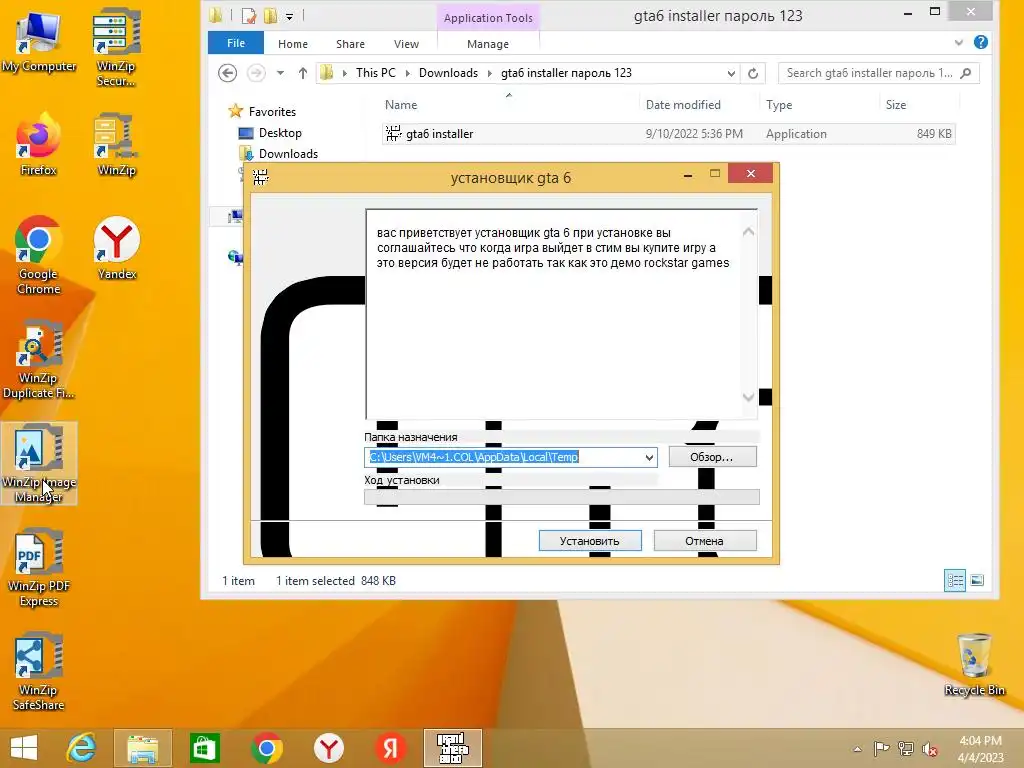Open the Manage ribbon tab
1024x768 pixels.
pos(488,44)
